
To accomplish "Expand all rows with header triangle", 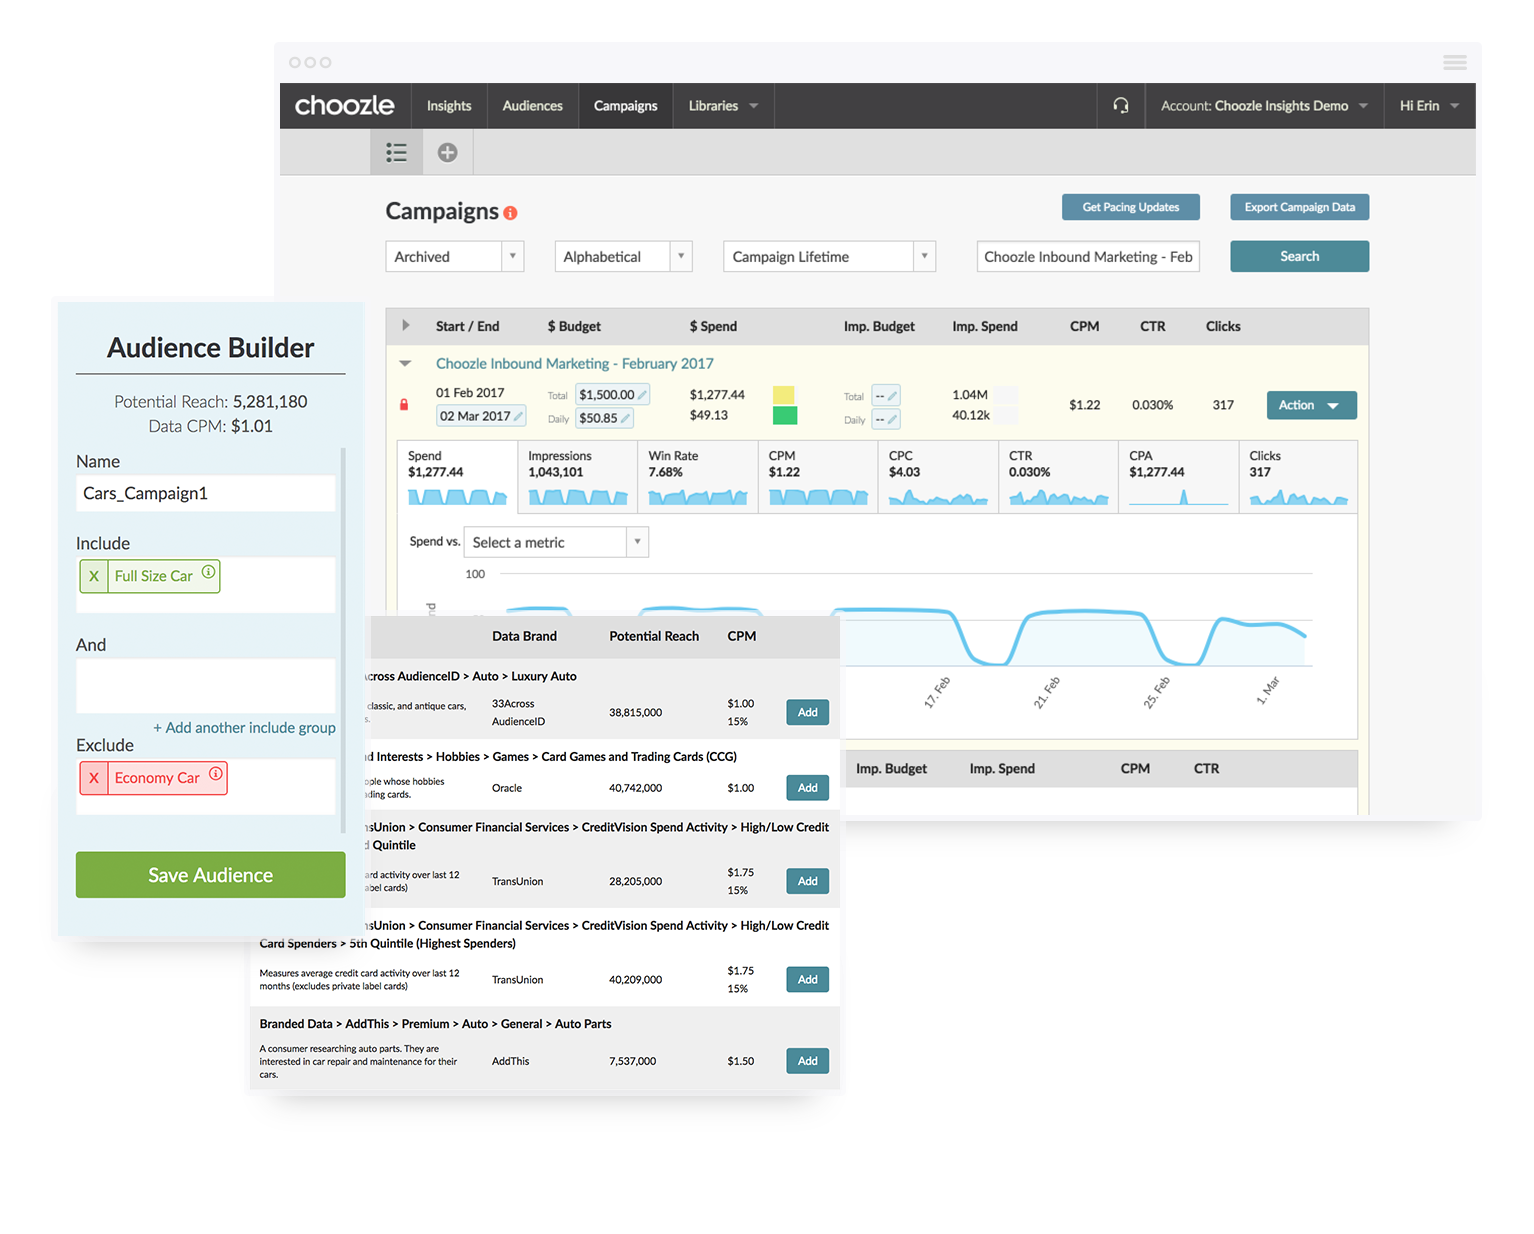I will (x=405, y=326).
